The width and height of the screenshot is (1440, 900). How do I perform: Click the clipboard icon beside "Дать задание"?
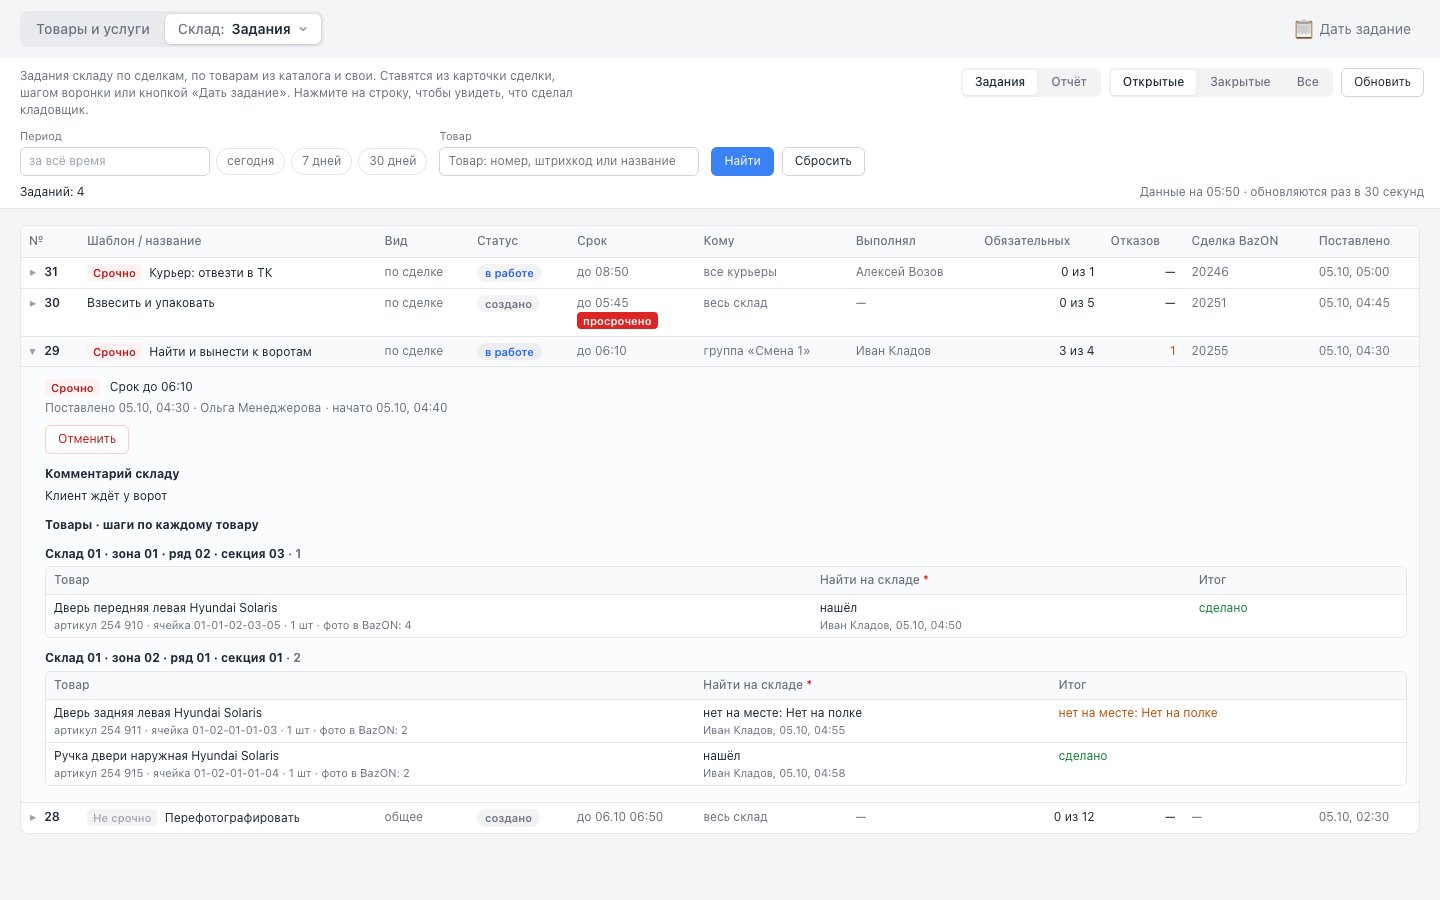tap(1303, 29)
